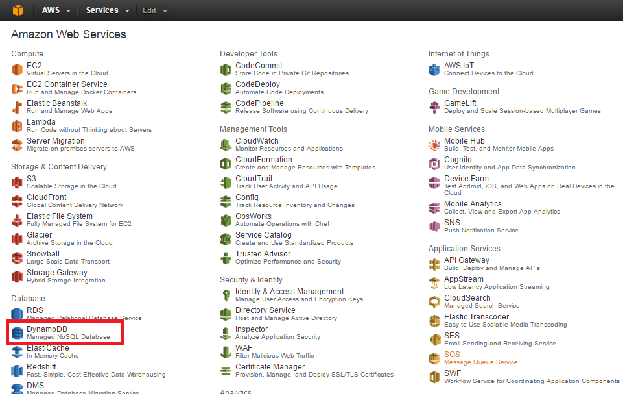Open the Lambda service link
The width and height of the screenshot is (623, 394).
41,122
